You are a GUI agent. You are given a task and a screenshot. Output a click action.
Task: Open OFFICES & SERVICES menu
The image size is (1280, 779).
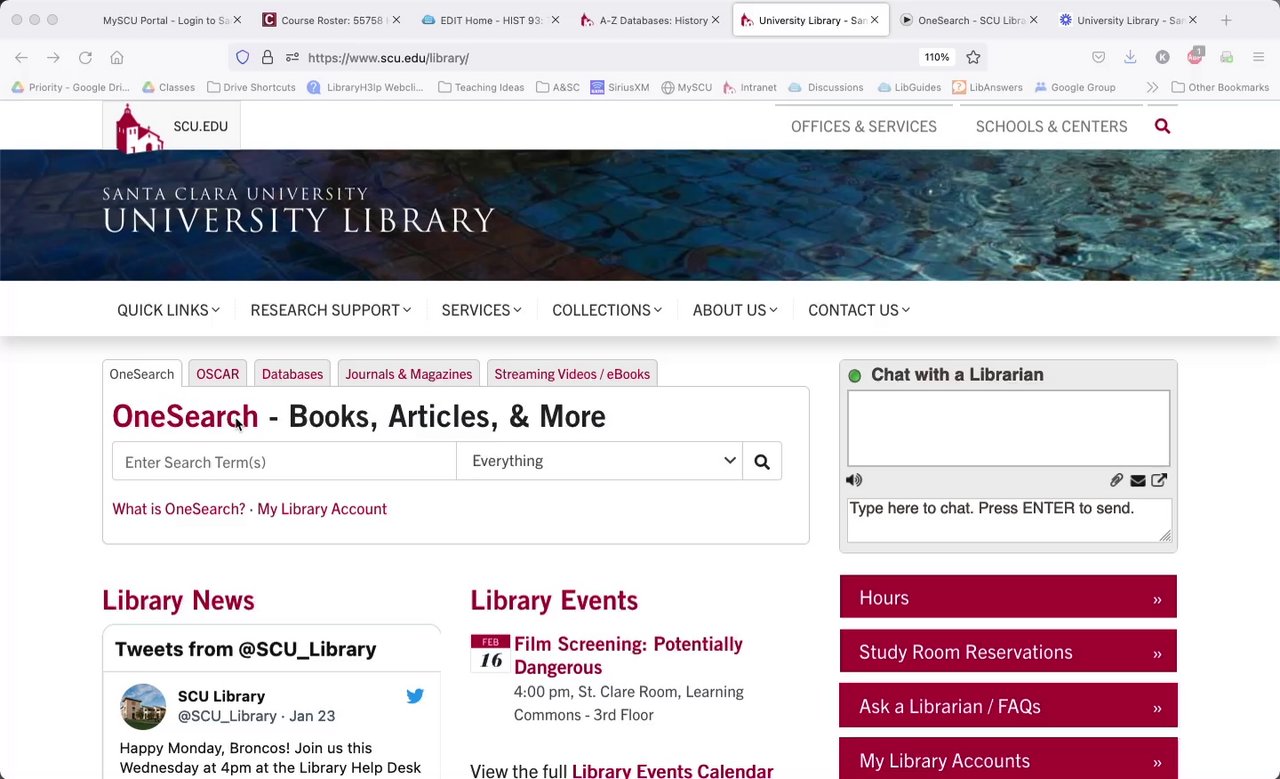[x=864, y=126]
